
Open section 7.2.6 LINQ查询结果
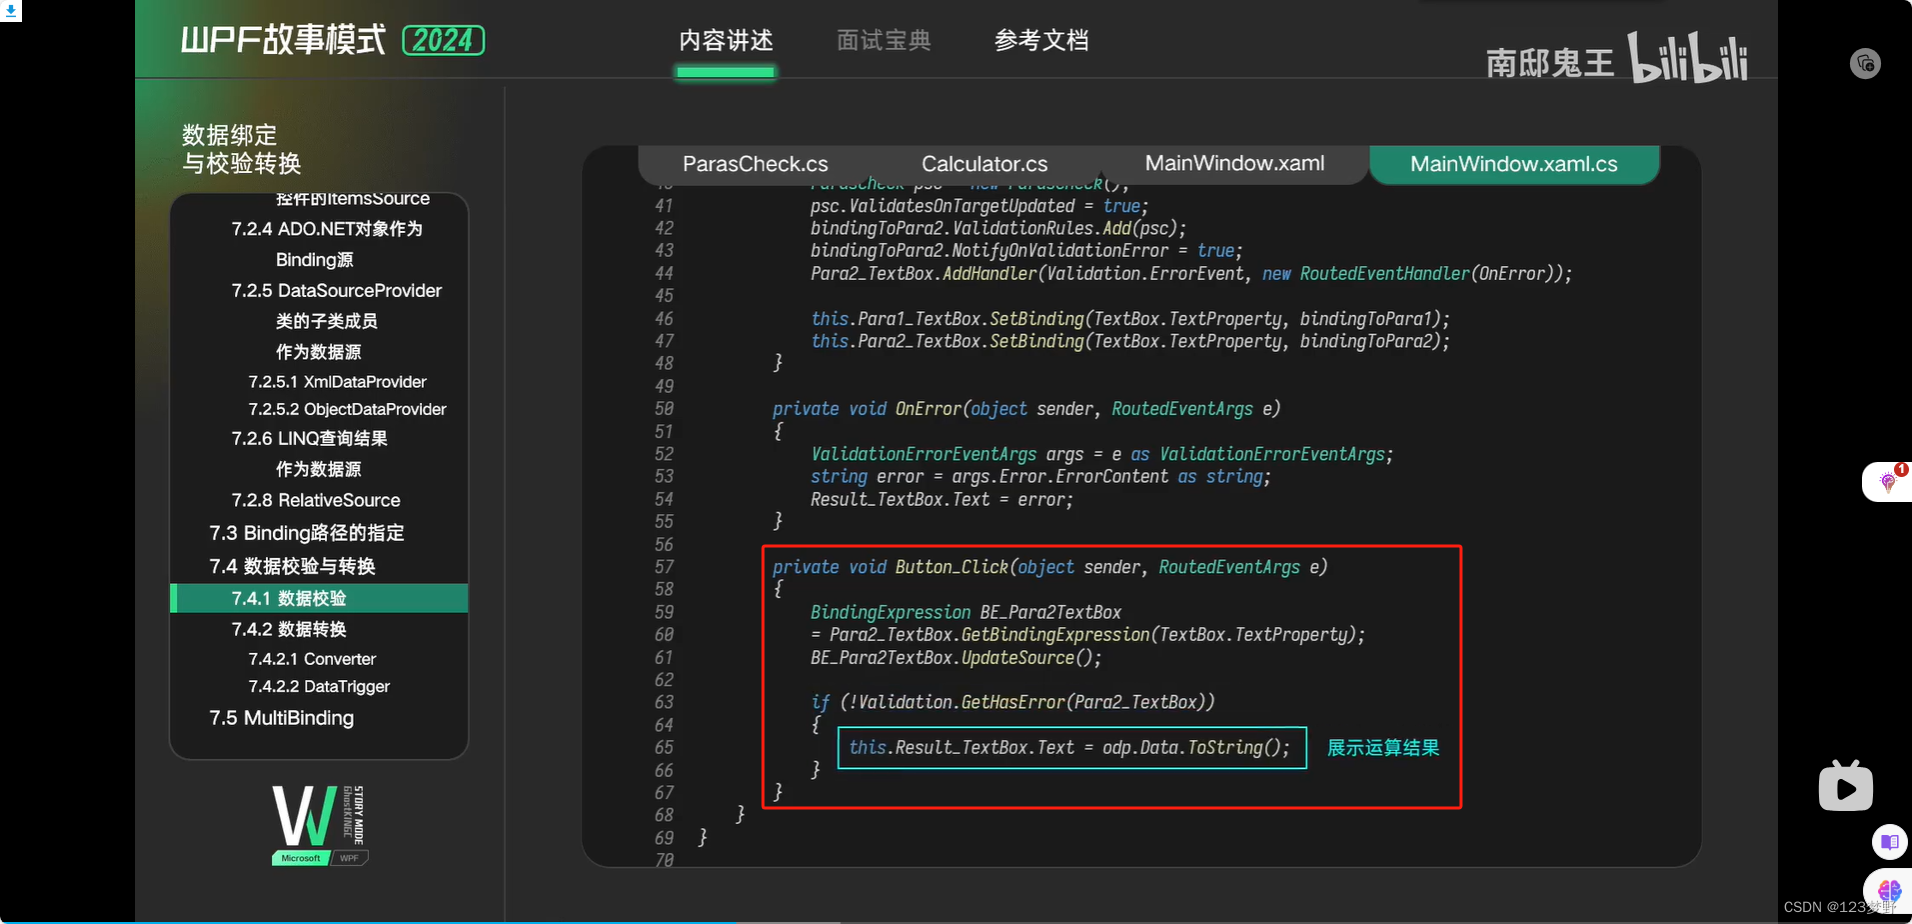click(x=309, y=439)
